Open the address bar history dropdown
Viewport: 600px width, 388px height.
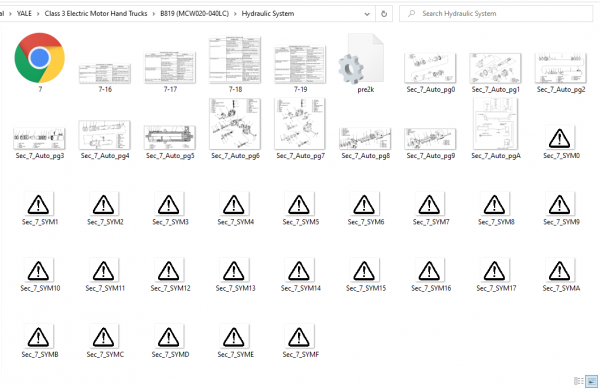(x=367, y=14)
